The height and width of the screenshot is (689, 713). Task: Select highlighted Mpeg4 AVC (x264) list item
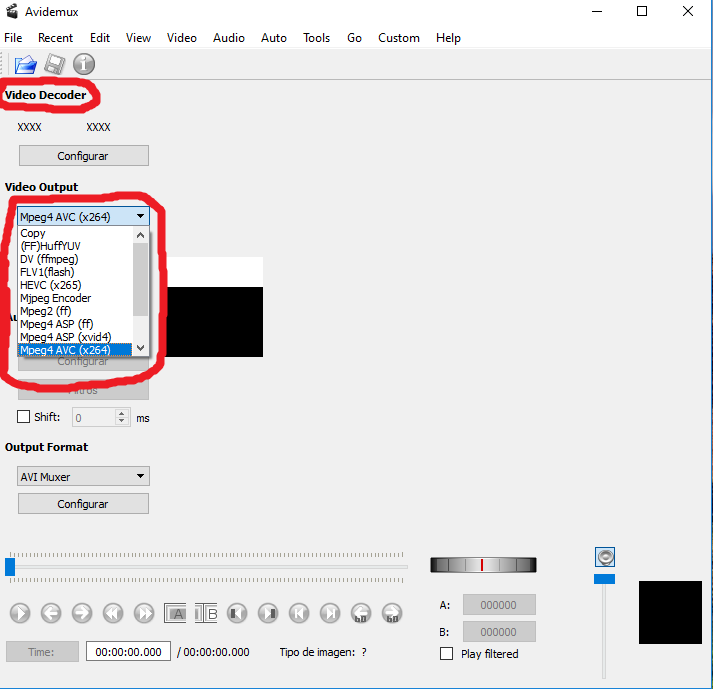coord(75,350)
